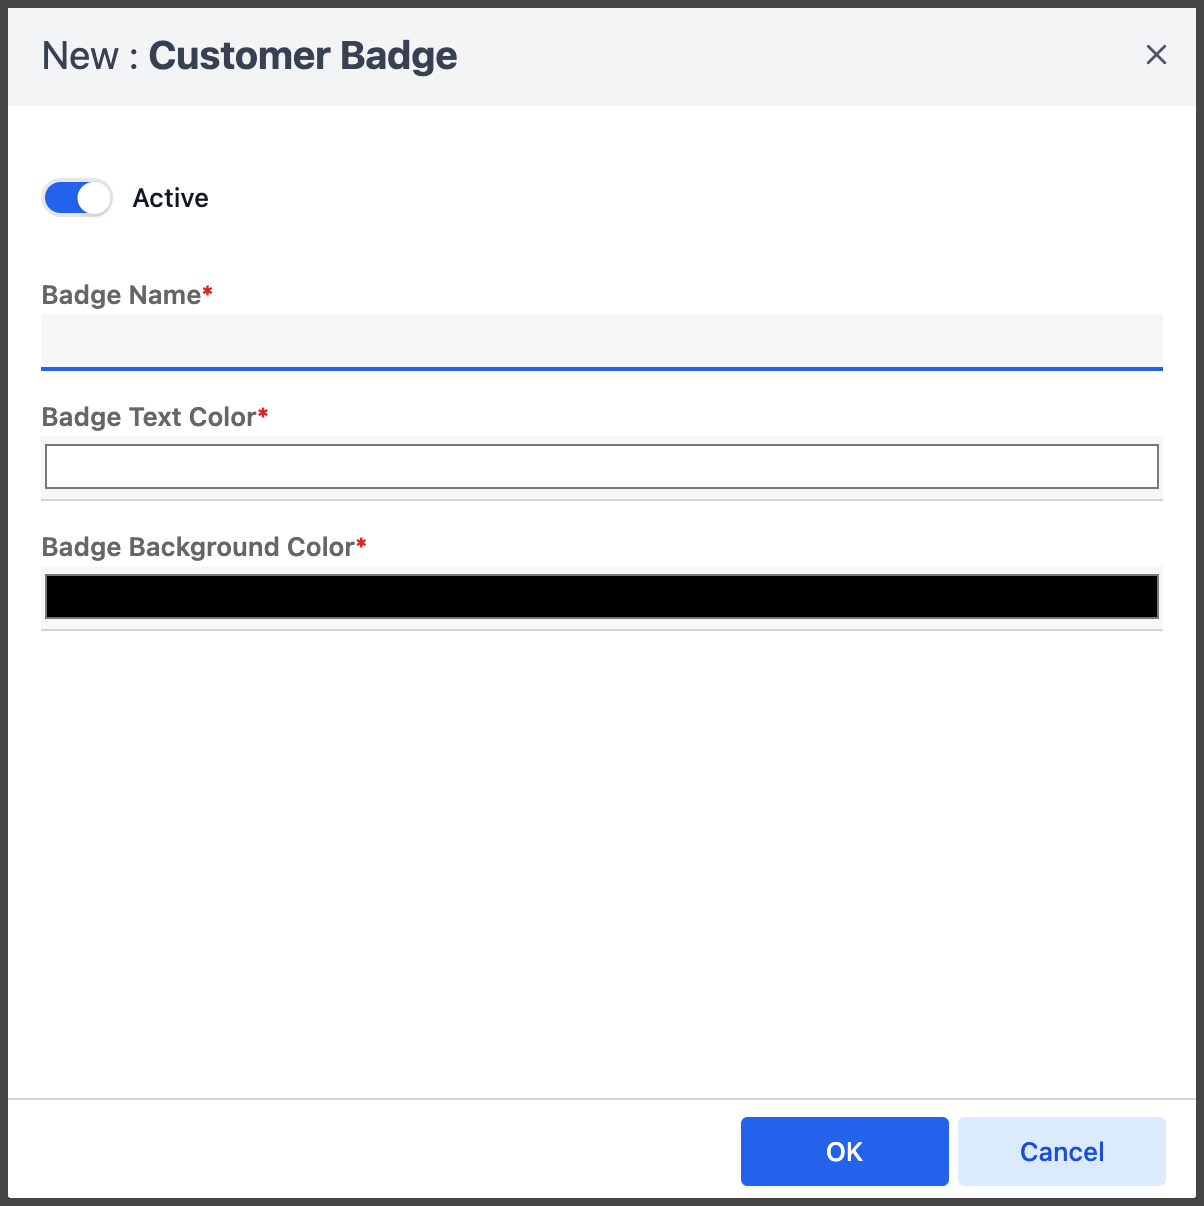Click the red asterisk beside Badge Name
Image resolution: width=1204 pixels, height=1206 pixels.
(208, 291)
